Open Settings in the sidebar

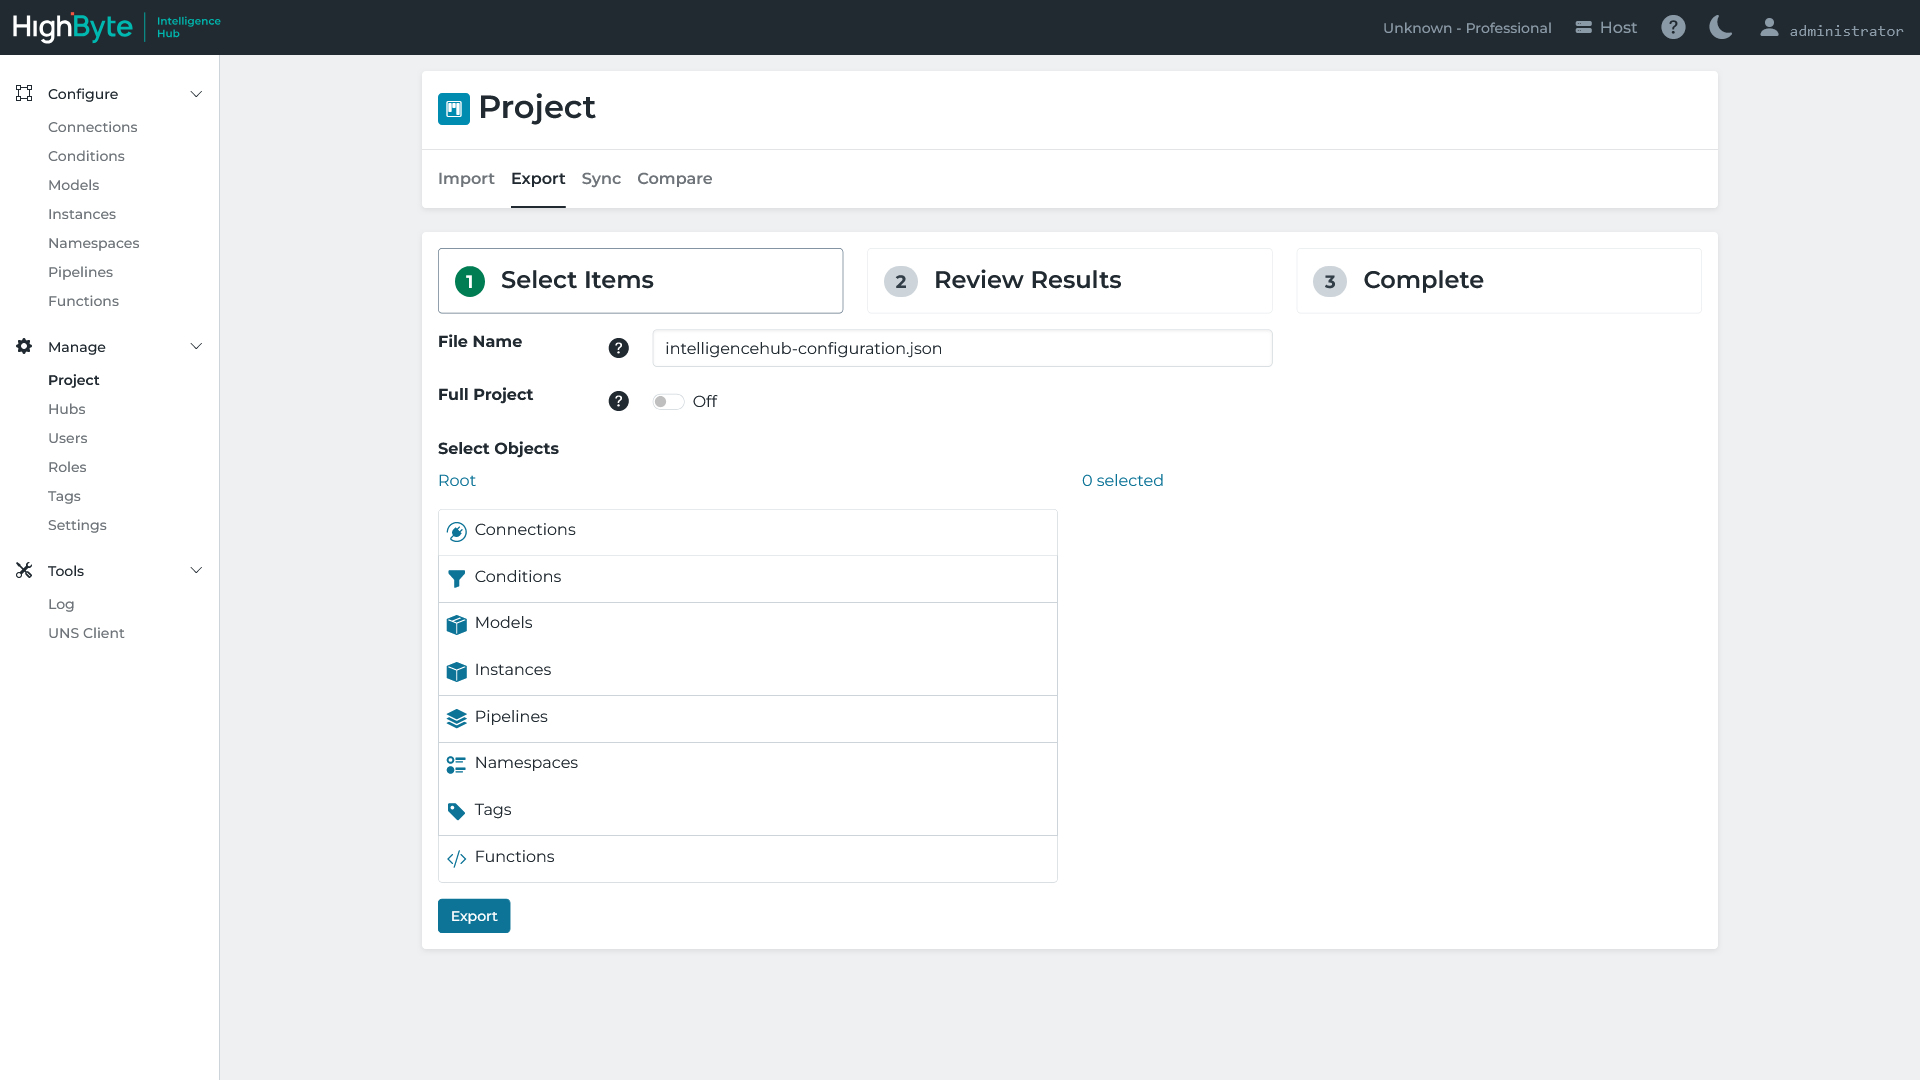point(77,525)
